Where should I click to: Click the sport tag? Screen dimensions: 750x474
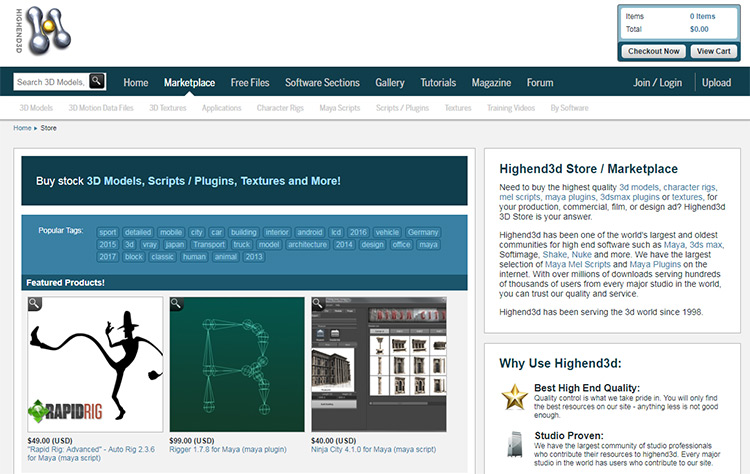(x=108, y=232)
